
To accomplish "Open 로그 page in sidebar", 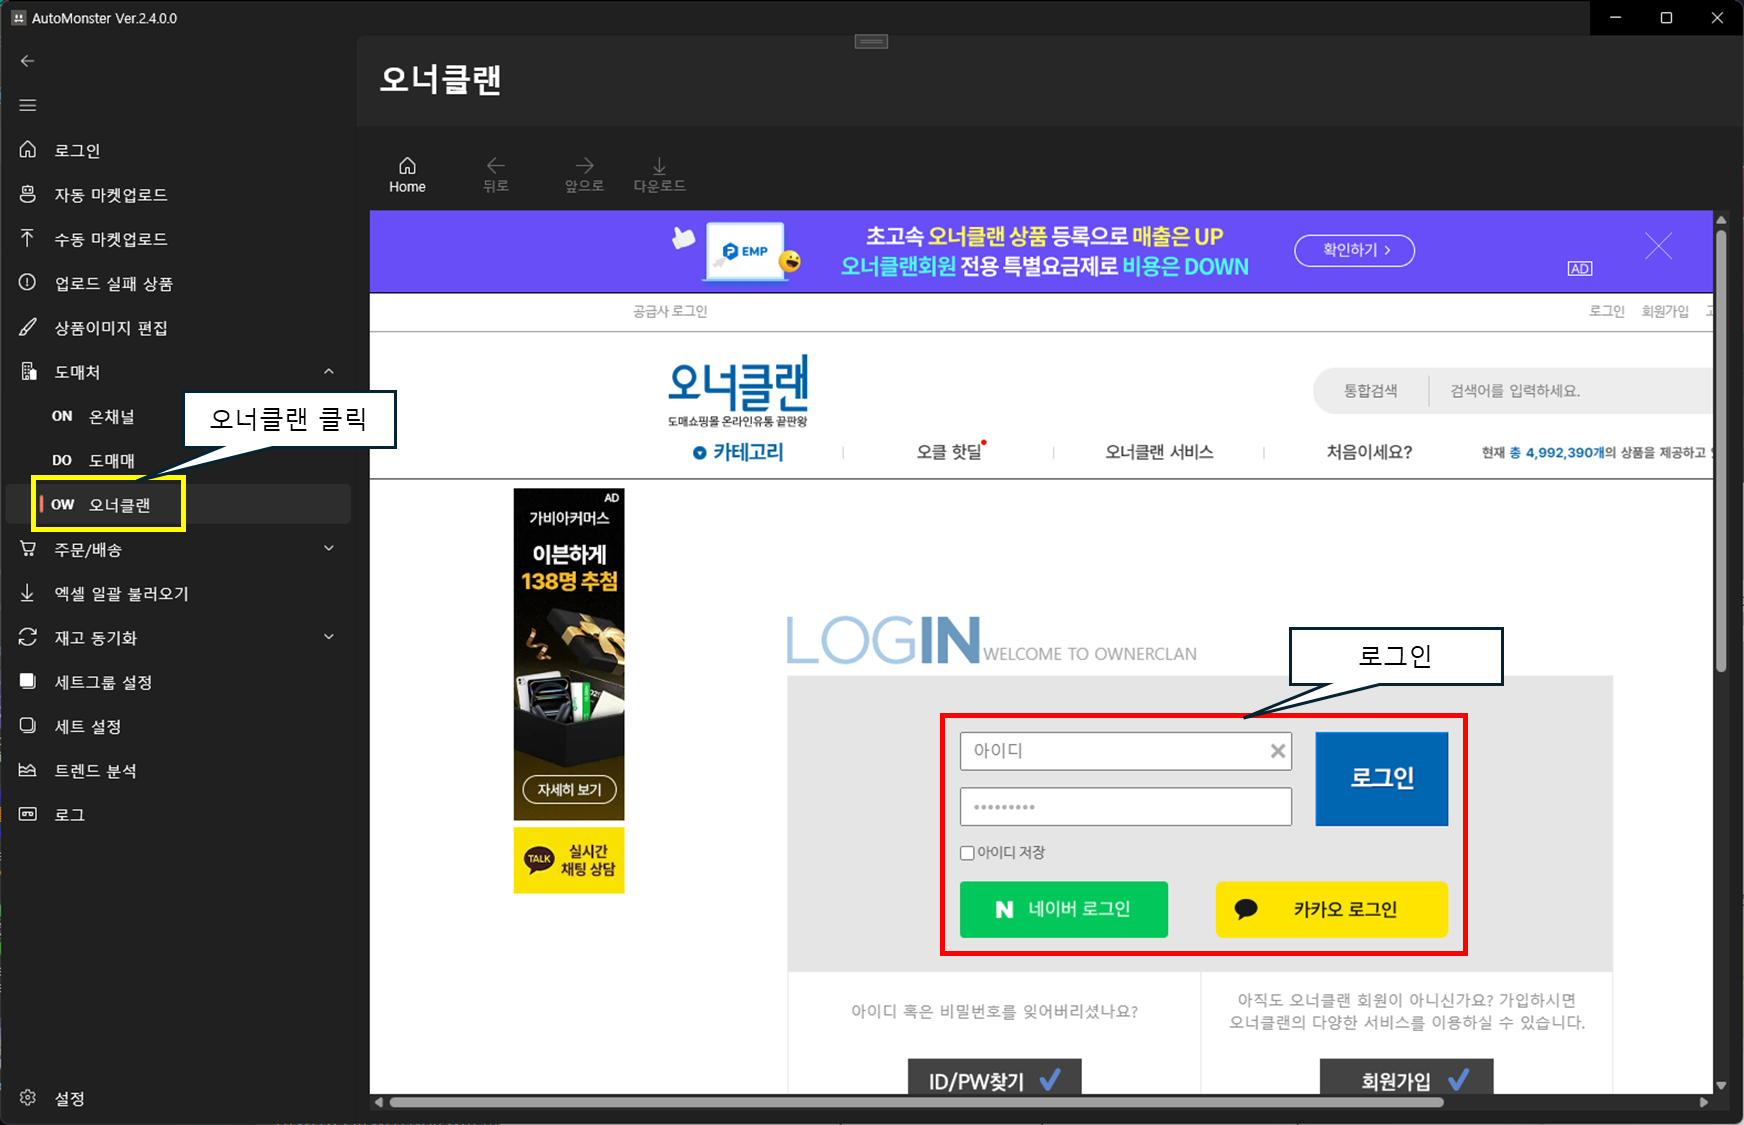I will click(x=178, y=814).
